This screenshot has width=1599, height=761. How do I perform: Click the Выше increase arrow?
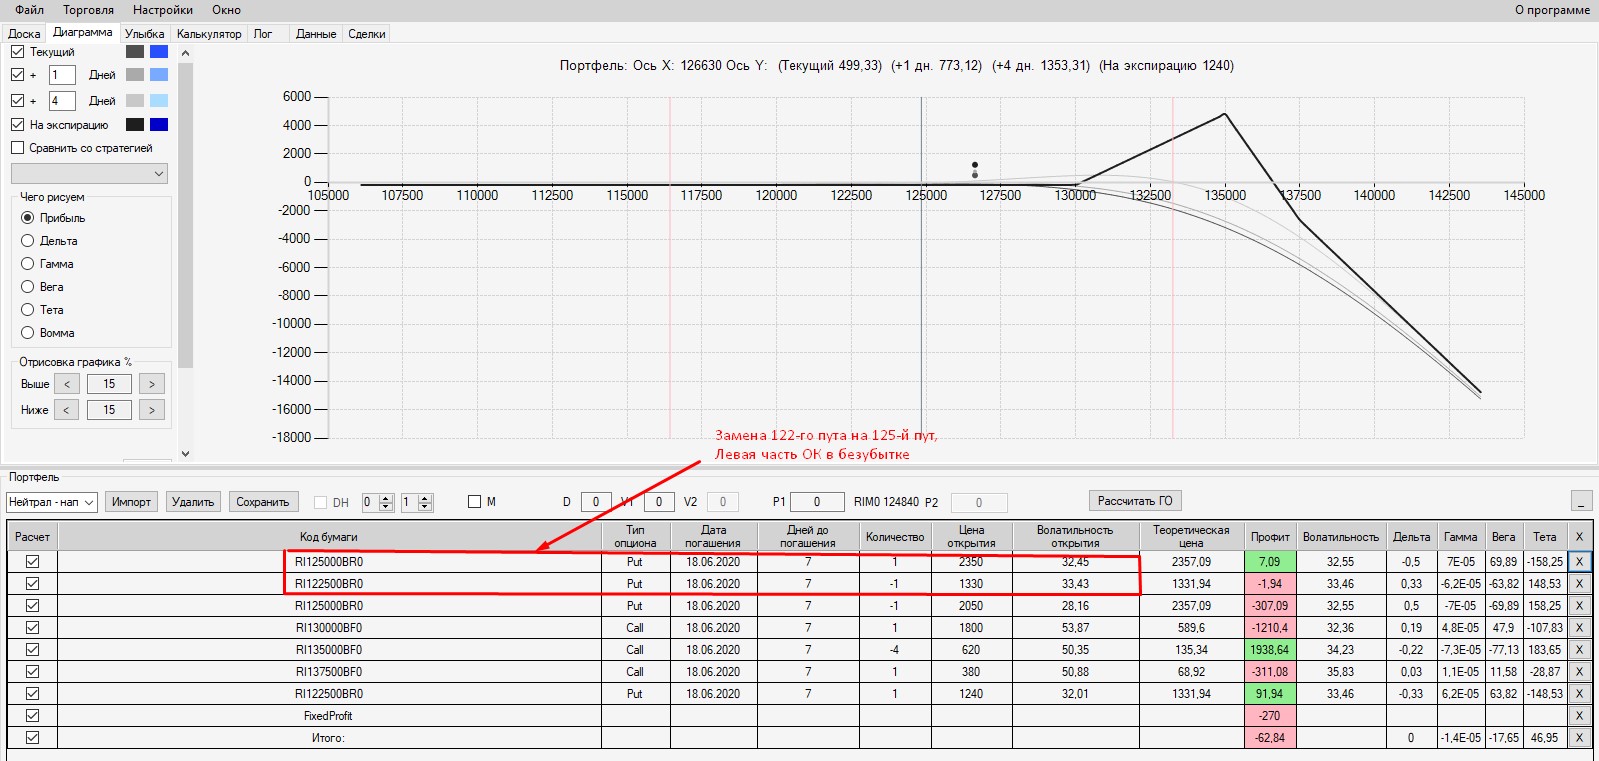(152, 384)
